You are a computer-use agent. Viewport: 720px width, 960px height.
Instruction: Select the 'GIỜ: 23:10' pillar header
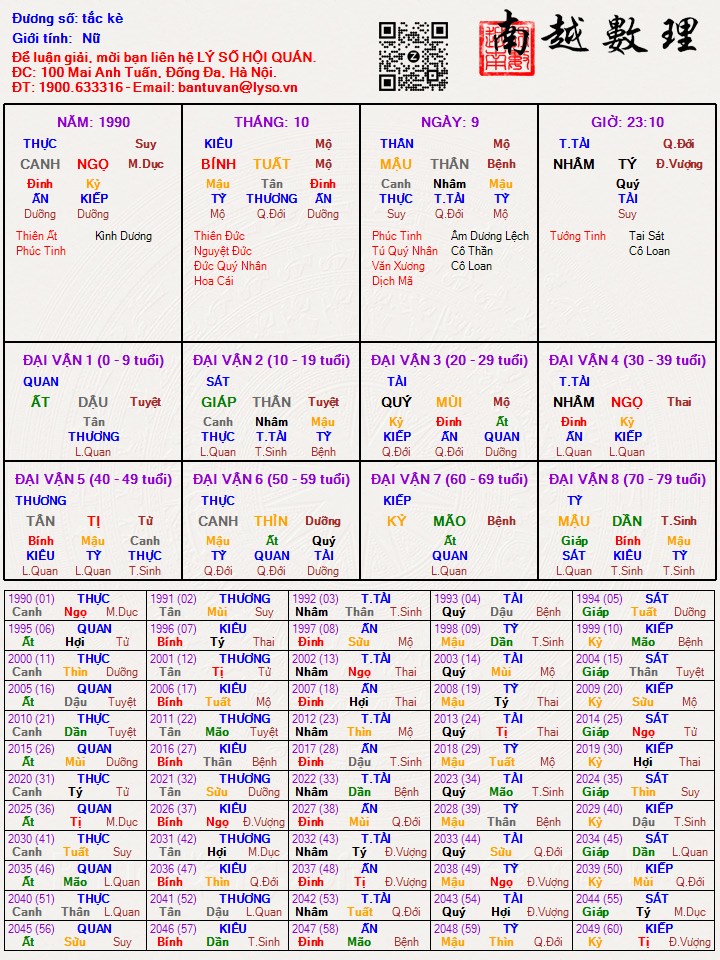(x=628, y=122)
